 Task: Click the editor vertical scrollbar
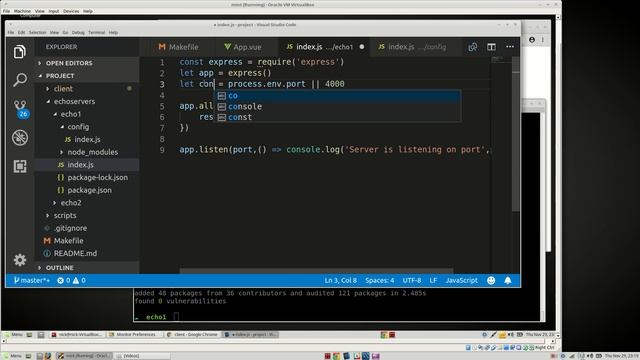[x=516, y=135]
